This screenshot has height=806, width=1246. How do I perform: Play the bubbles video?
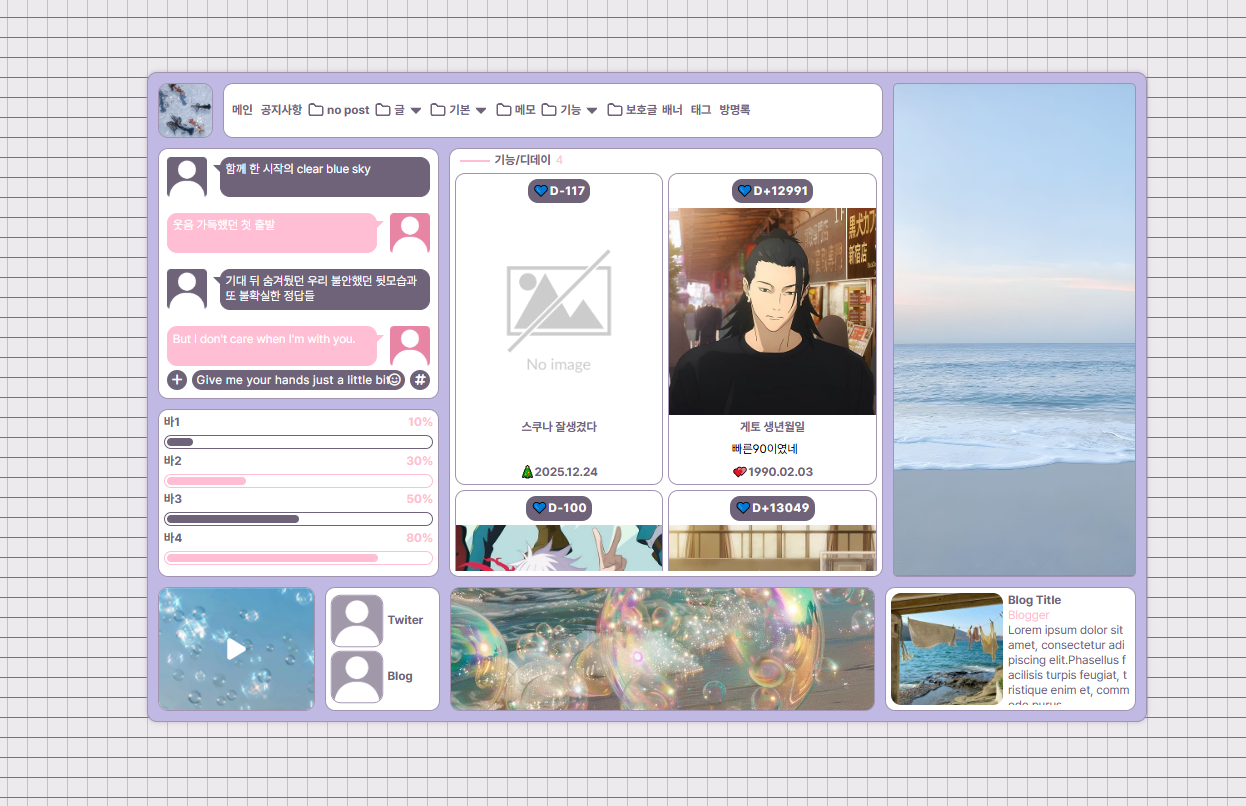coord(236,649)
